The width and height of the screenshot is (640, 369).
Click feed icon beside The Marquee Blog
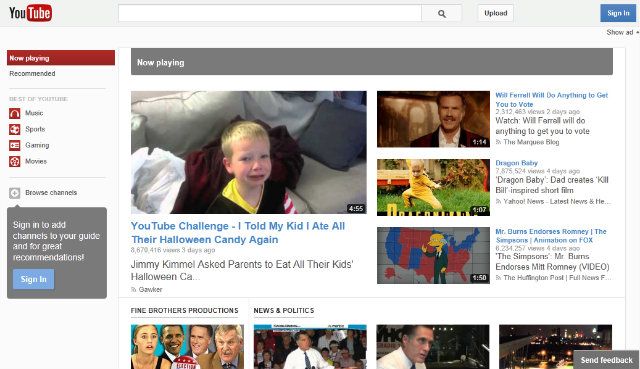click(498, 142)
